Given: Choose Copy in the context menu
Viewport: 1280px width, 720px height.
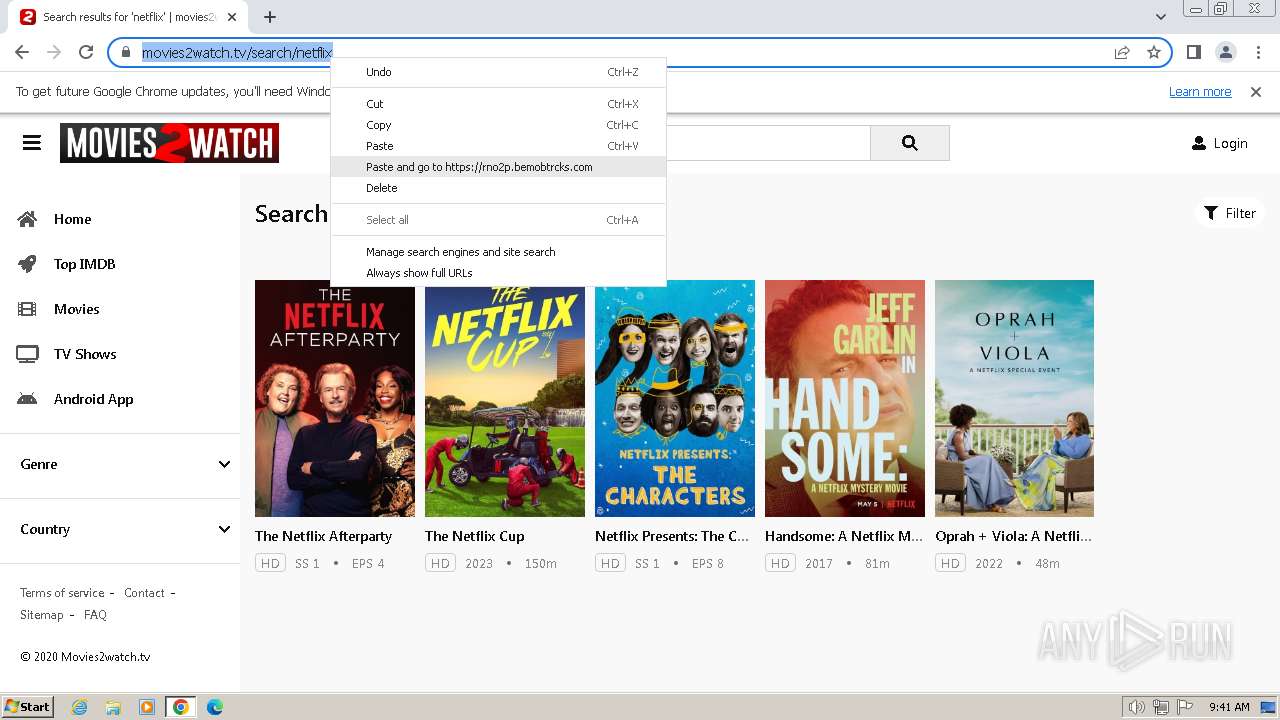Looking at the screenshot, I should pos(498,125).
